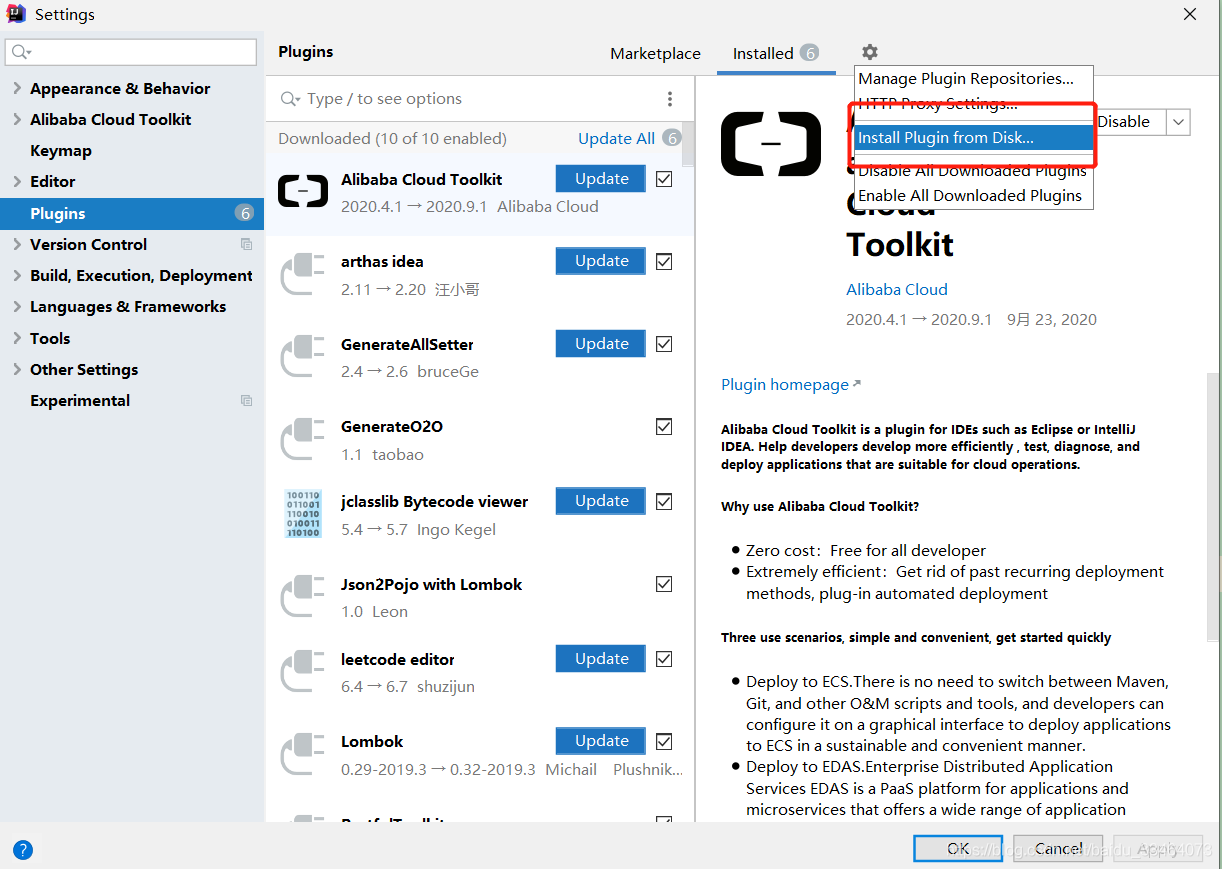Toggle the Json2Pojo with Lombok checkbox
Viewport: 1222px width, 869px height.
[664, 584]
